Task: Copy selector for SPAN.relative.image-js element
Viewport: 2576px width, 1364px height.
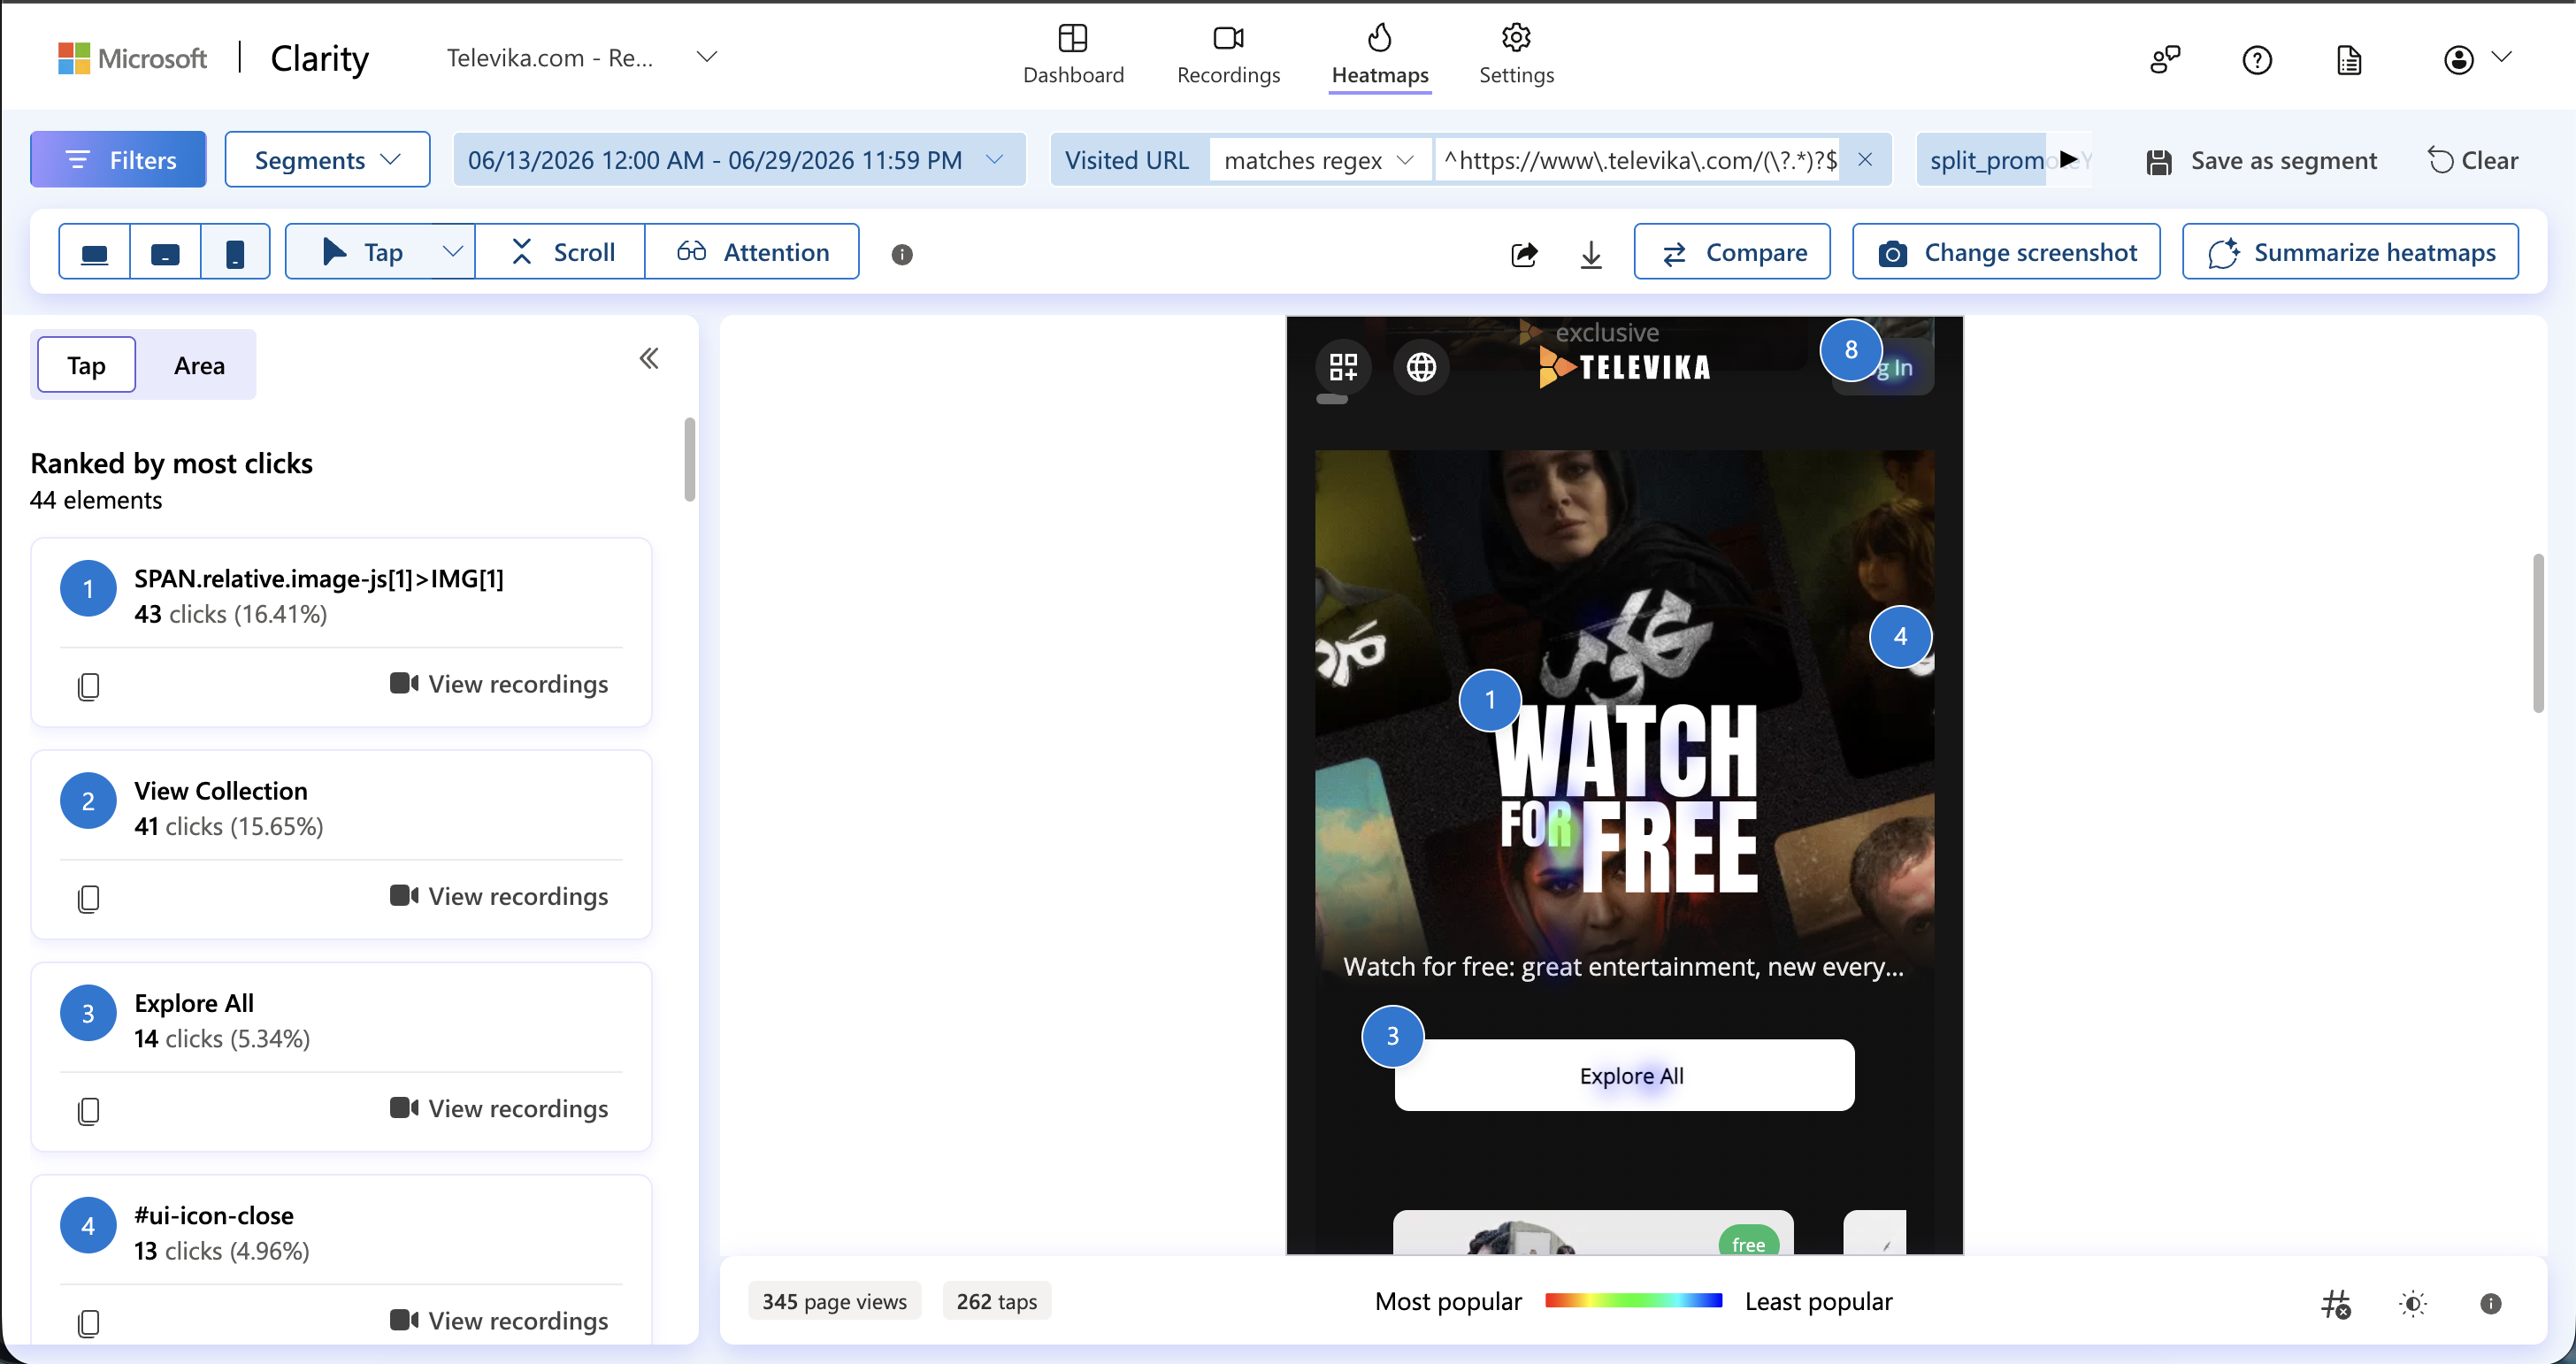Action: (x=88, y=686)
